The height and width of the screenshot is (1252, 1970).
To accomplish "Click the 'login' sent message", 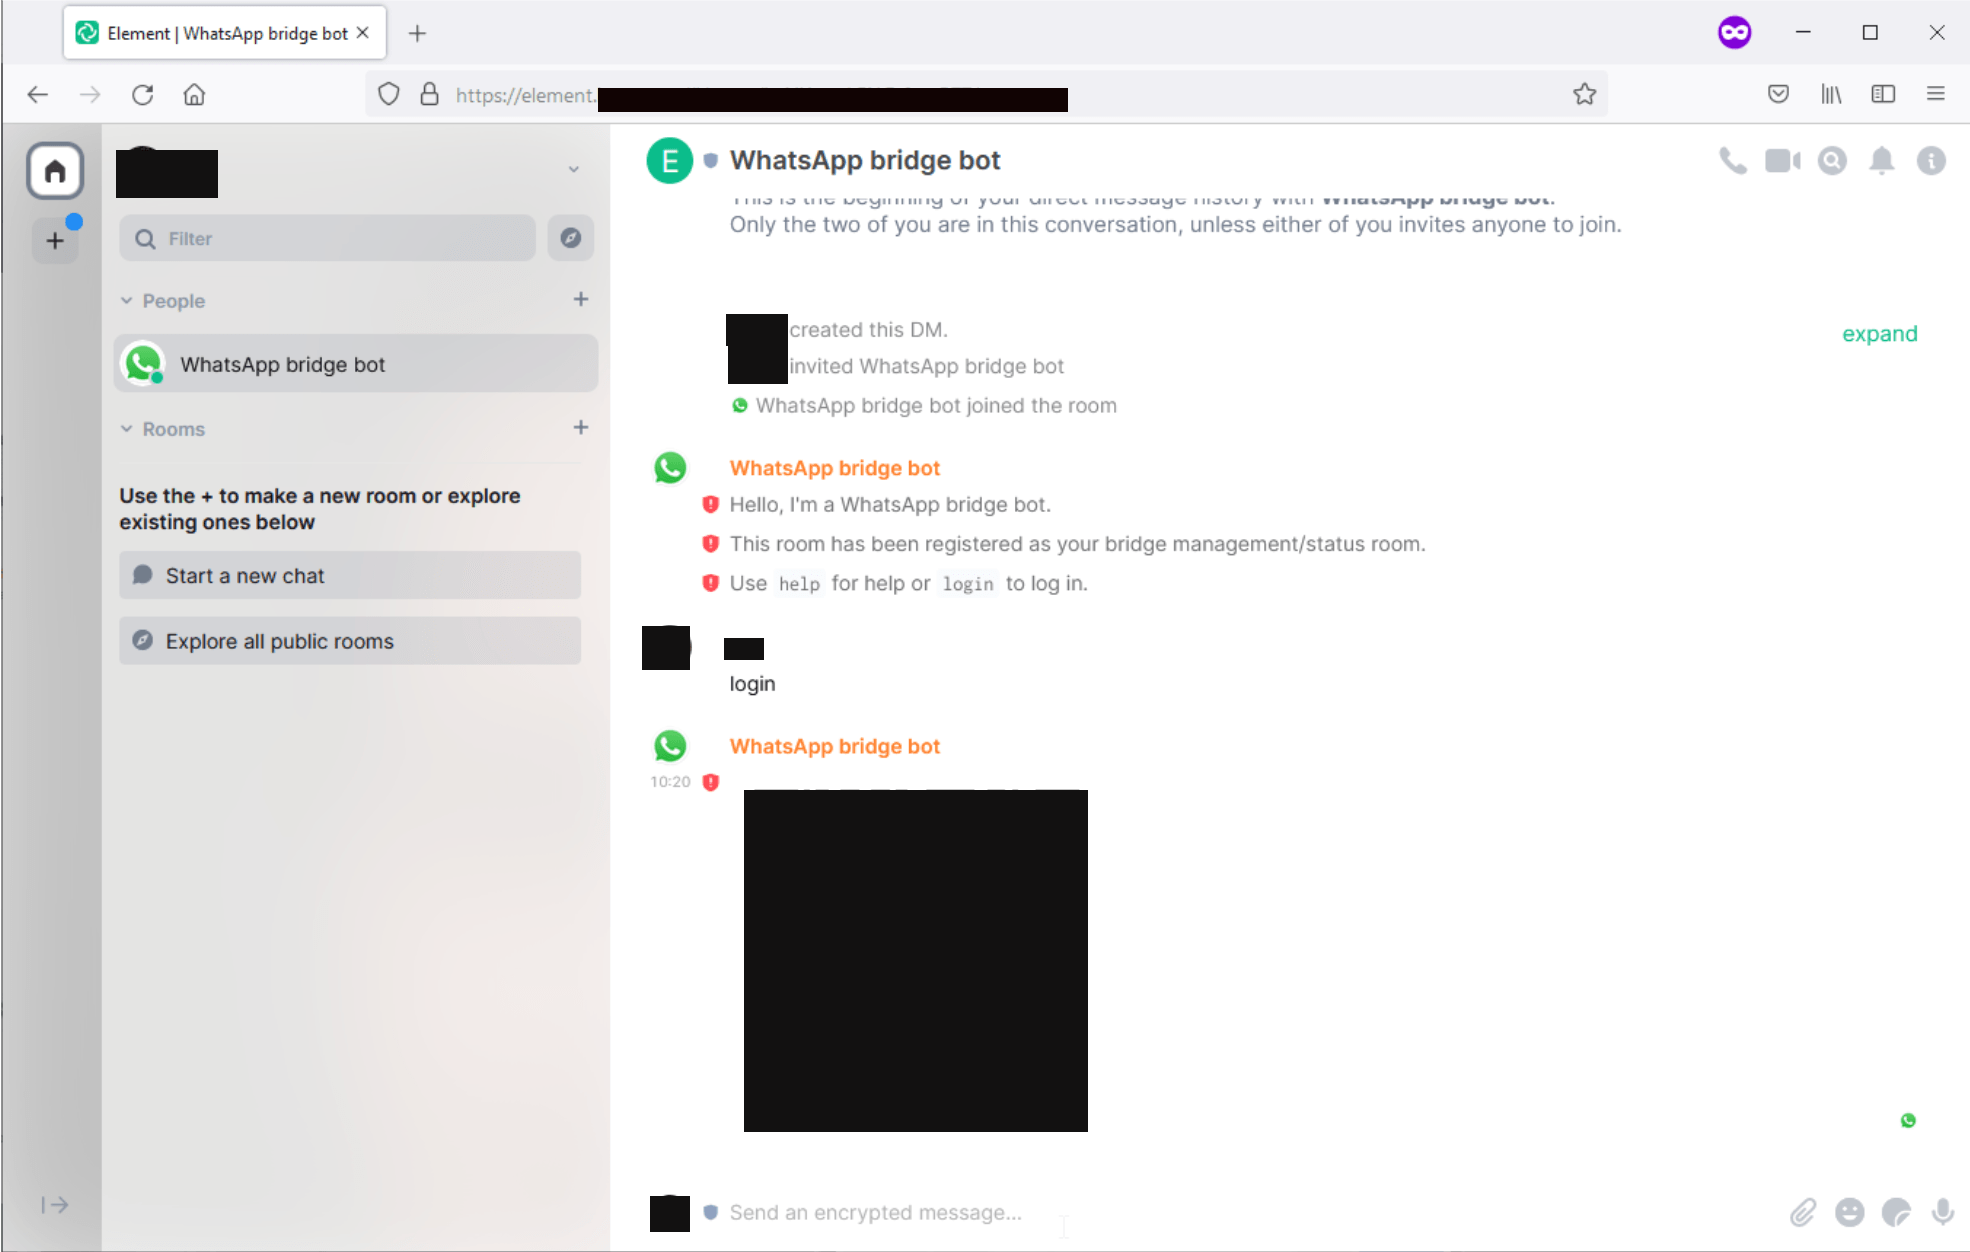I will coord(752,684).
